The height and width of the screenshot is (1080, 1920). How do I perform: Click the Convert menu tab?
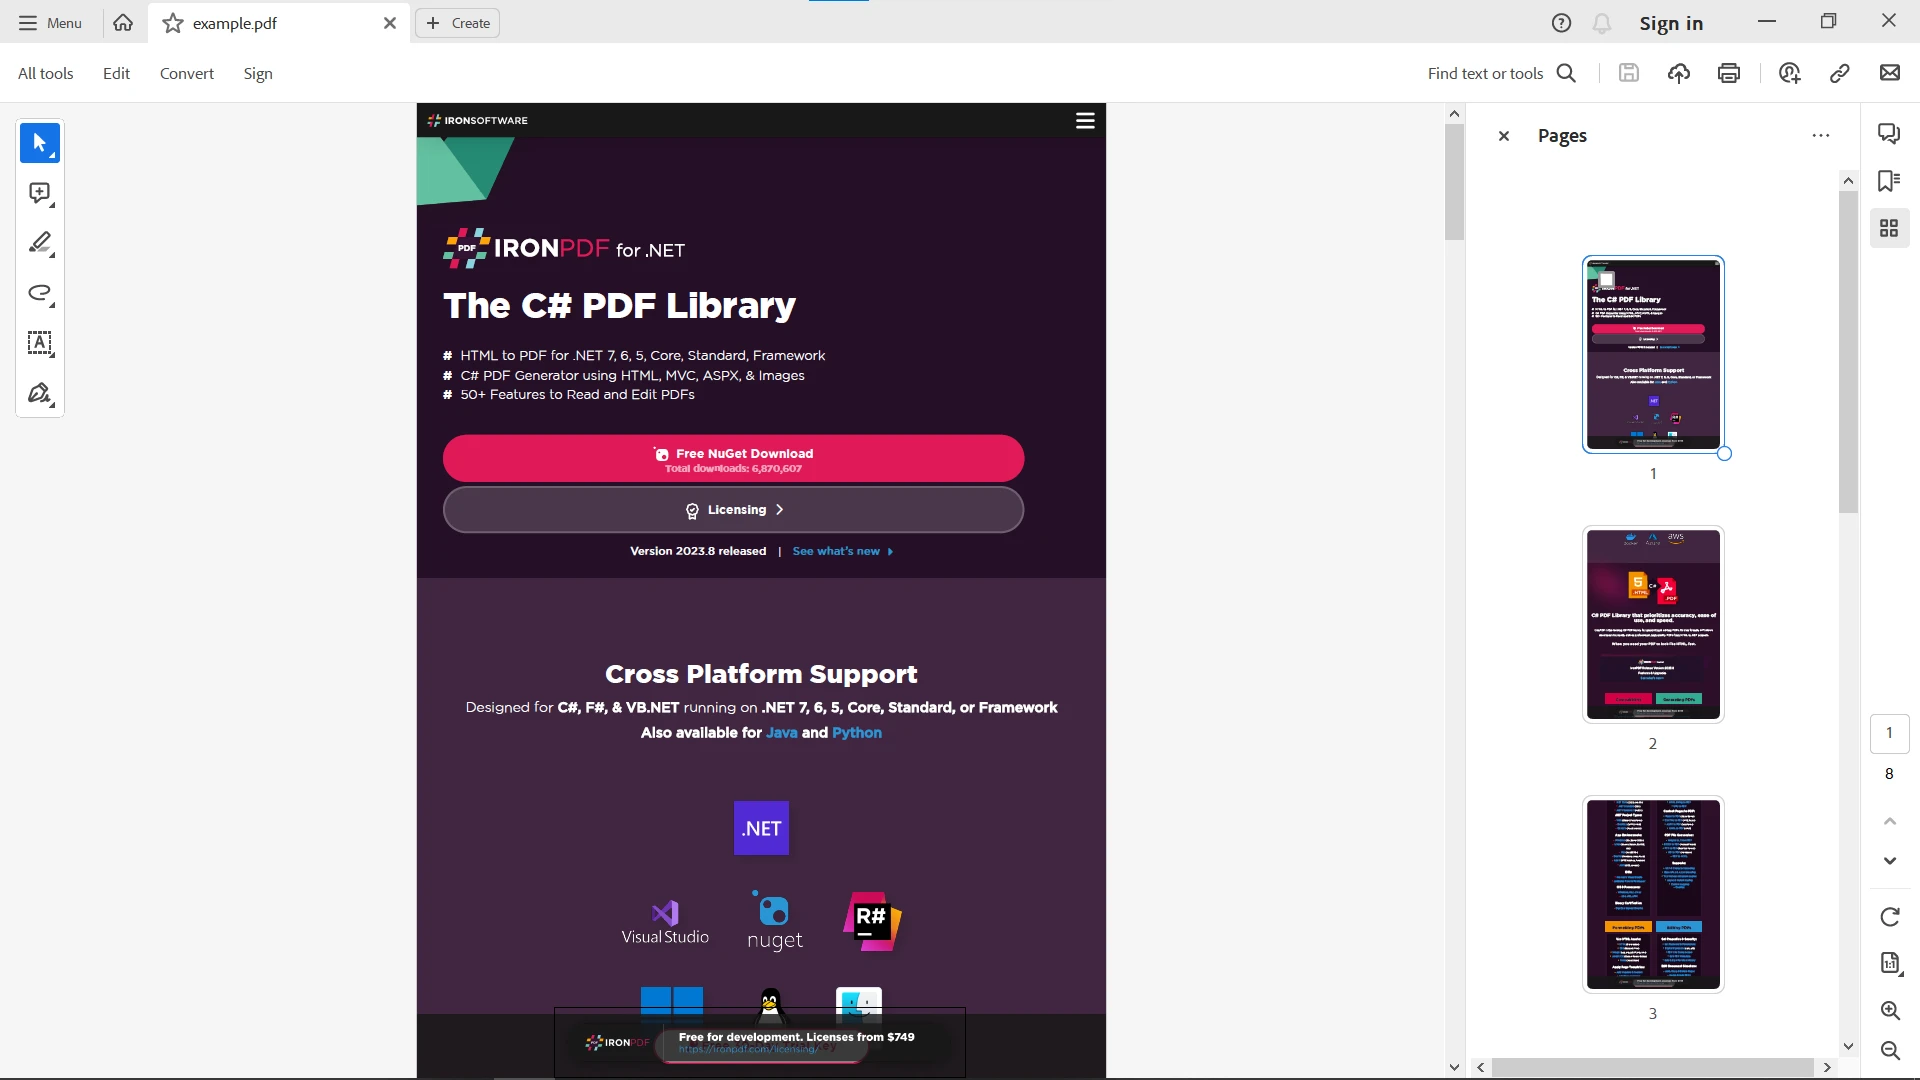click(186, 73)
